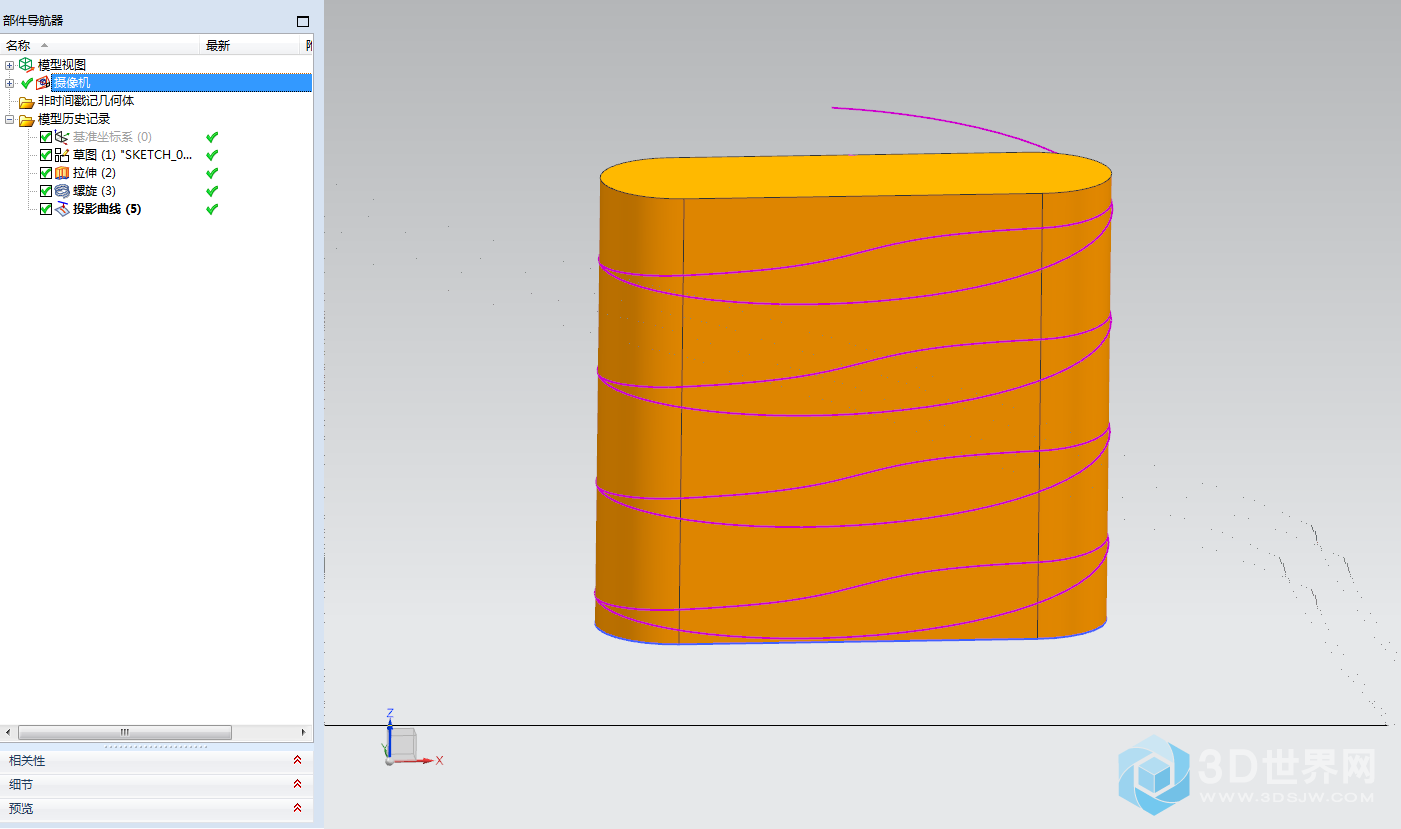Select the 螺旋 (3) feature
The height and width of the screenshot is (829, 1401).
tap(94, 191)
